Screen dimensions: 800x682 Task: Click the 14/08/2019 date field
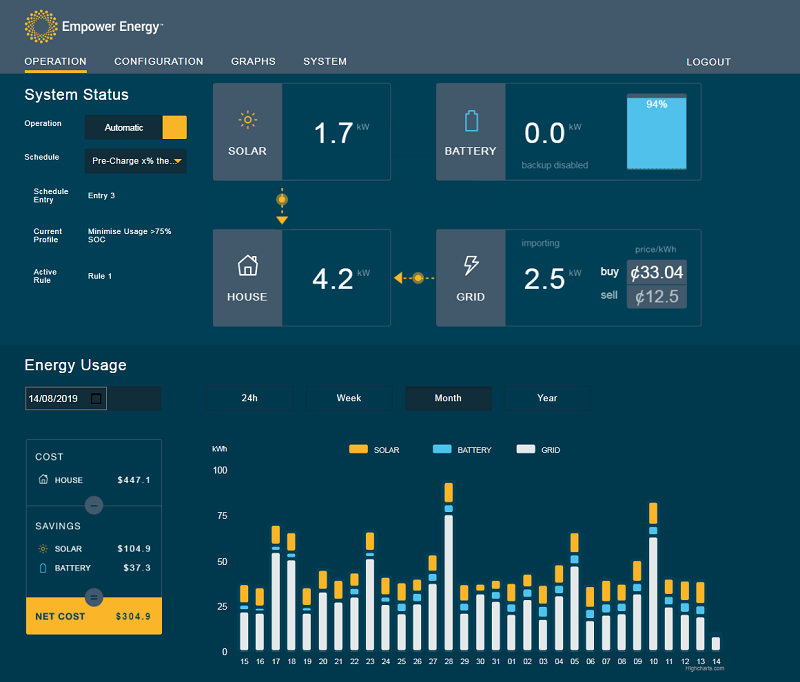66,398
